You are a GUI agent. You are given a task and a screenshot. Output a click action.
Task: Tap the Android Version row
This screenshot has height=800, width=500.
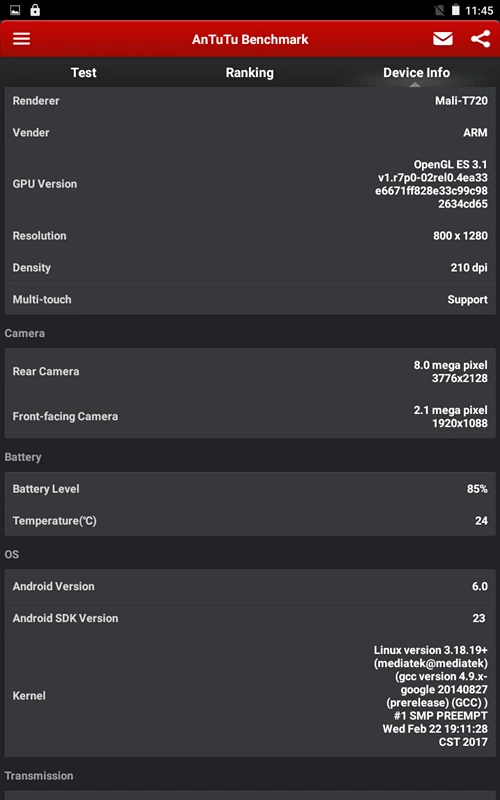tap(250, 586)
